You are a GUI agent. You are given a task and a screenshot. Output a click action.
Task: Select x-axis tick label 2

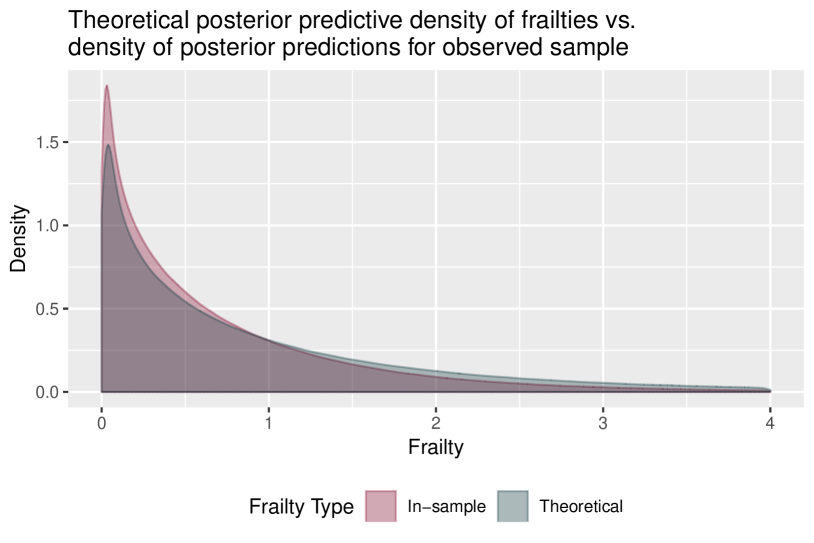point(436,421)
